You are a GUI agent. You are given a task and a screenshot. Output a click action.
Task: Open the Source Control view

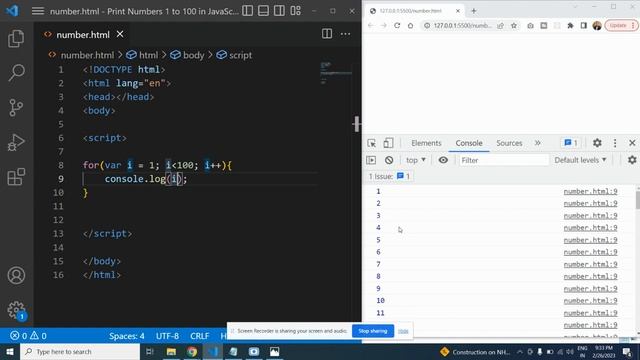click(x=16, y=108)
